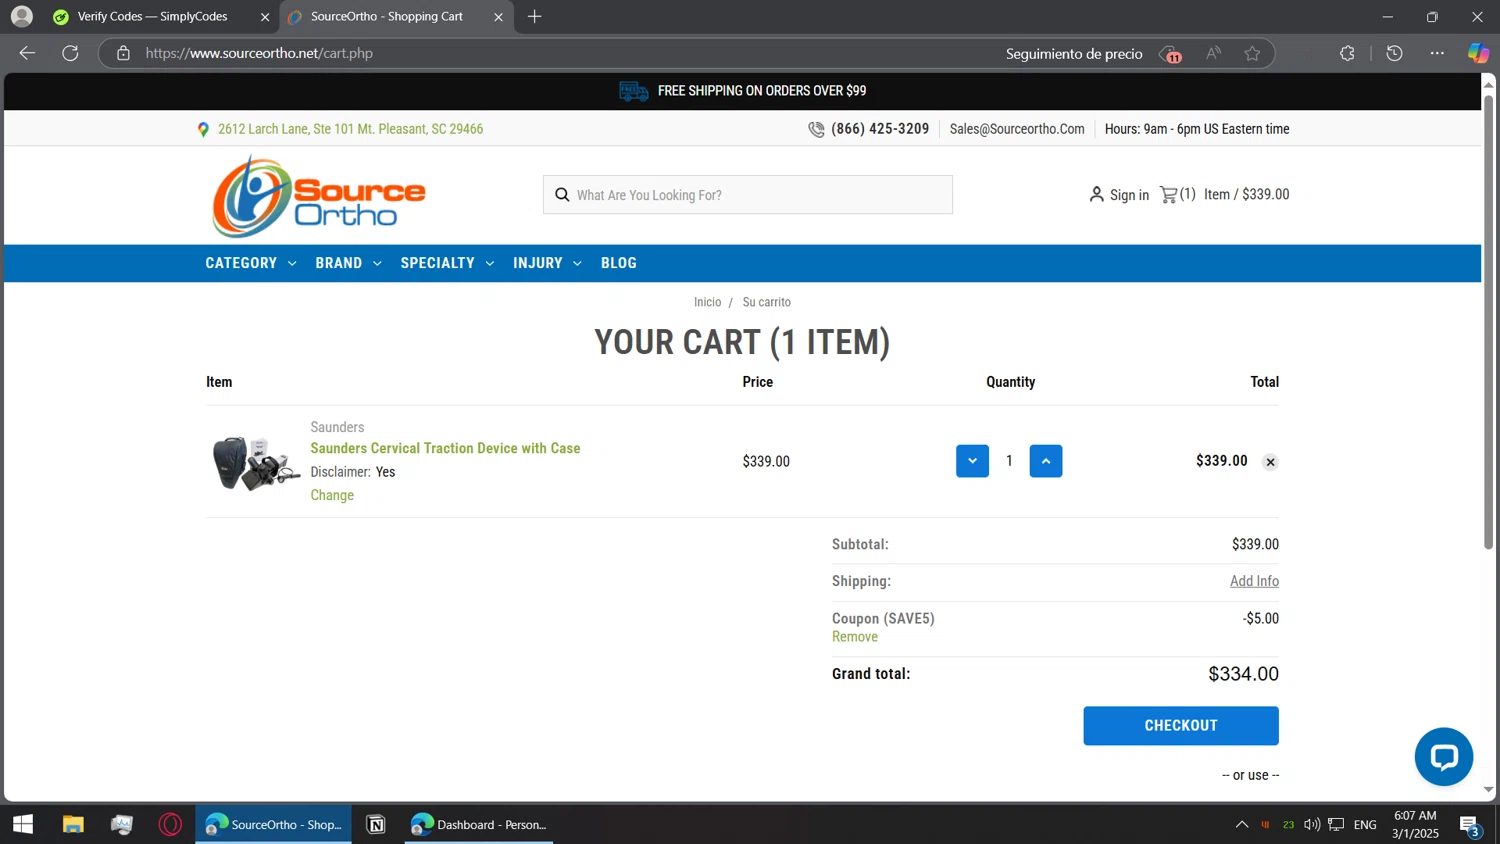
Task: Close the SourceOrtho Shopping Cart tab
Action: pyautogui.click(x=498, y=17)
